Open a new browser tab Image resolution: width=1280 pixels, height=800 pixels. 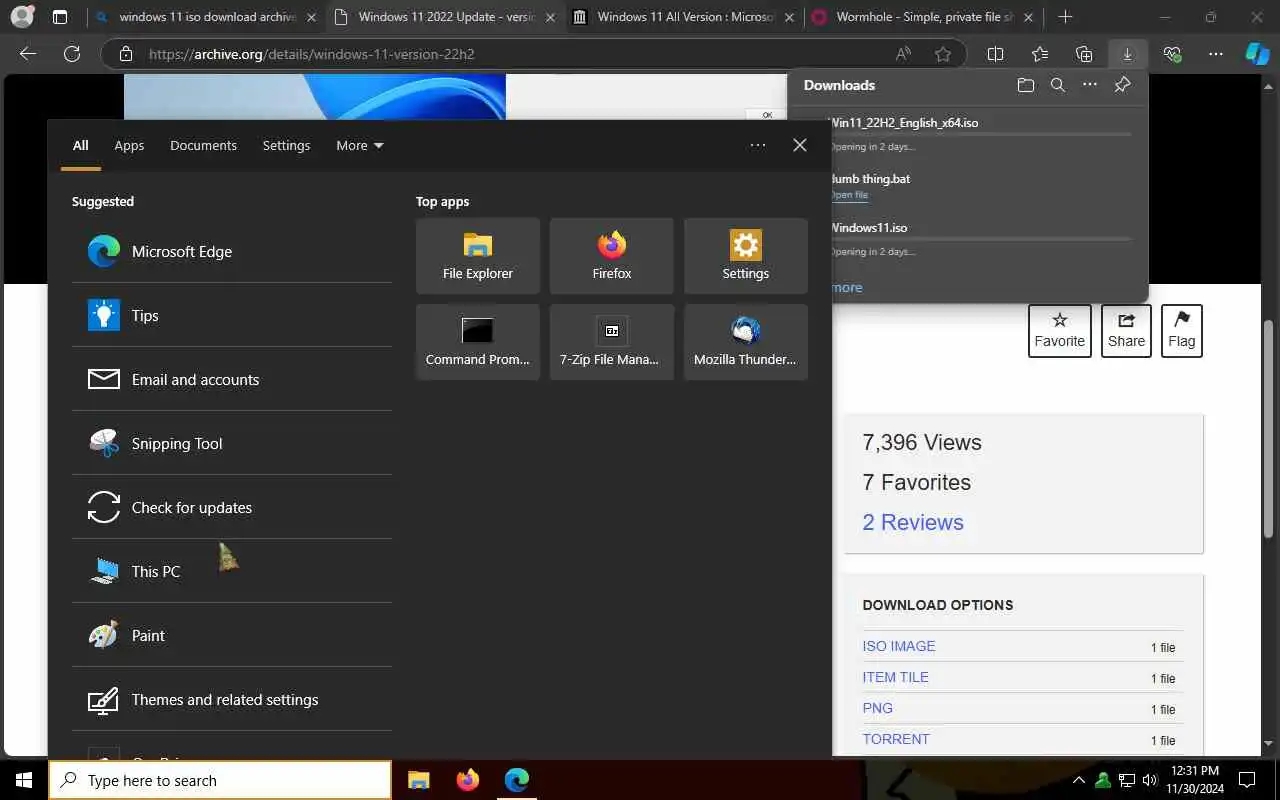click(x=1066, y=17)
